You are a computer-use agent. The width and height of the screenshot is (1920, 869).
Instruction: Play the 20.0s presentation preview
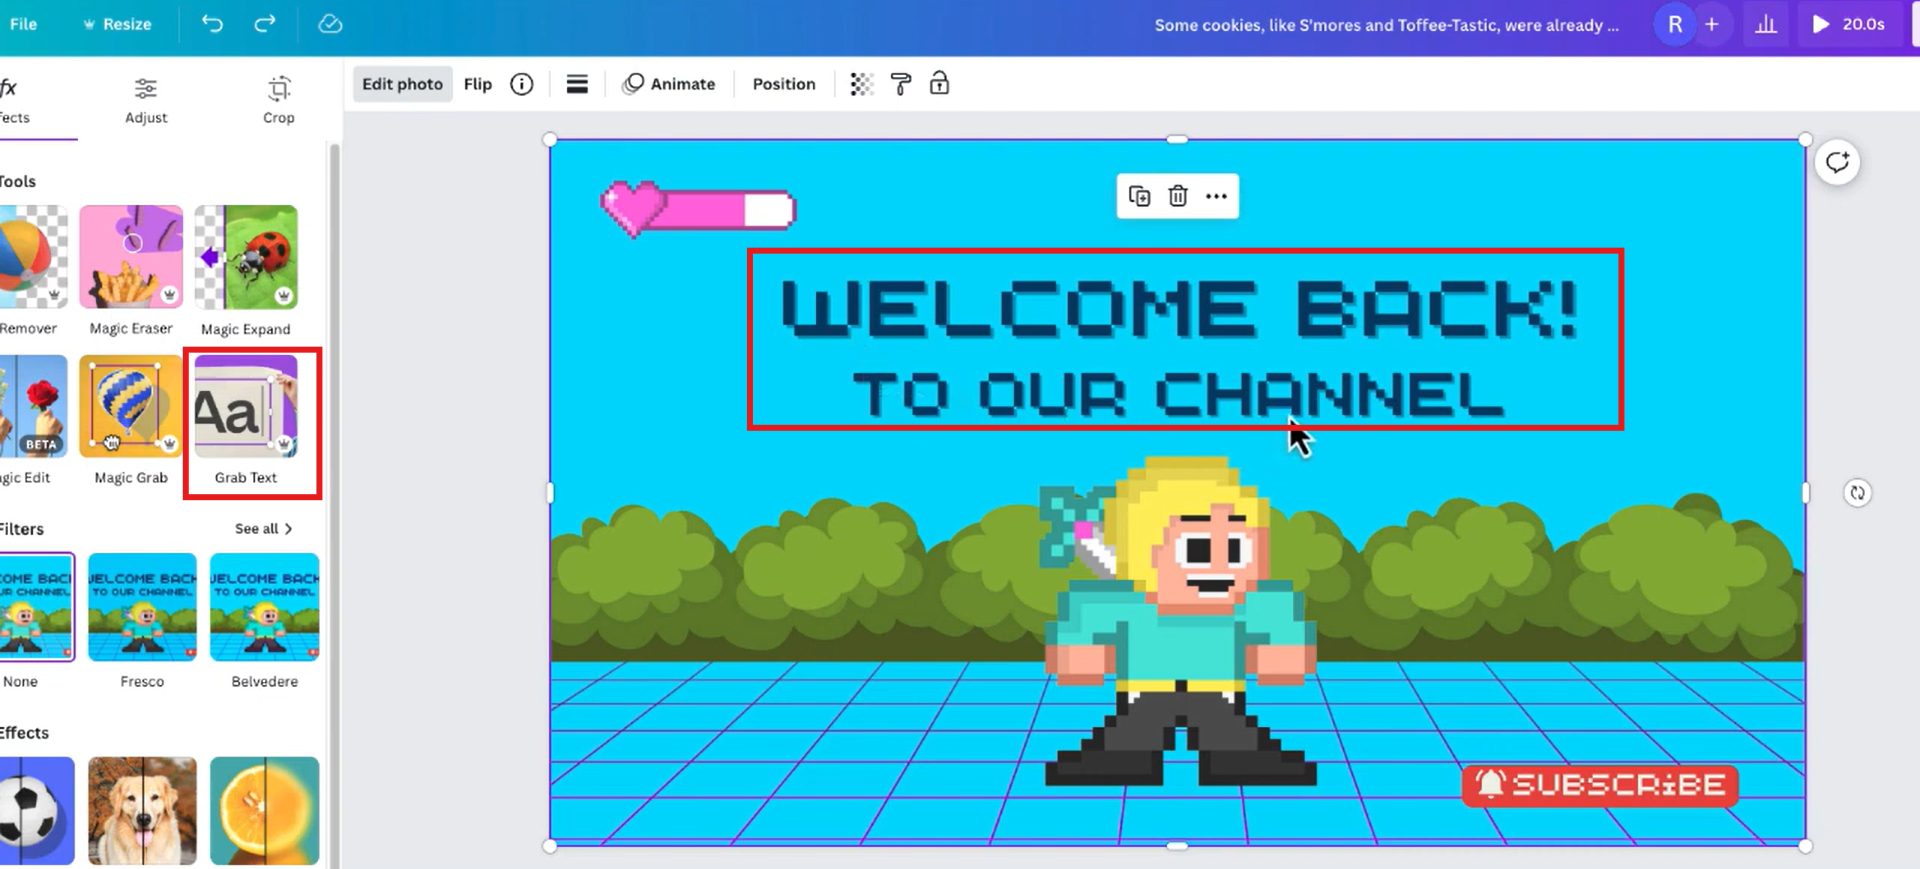[x=1848, y=24]
